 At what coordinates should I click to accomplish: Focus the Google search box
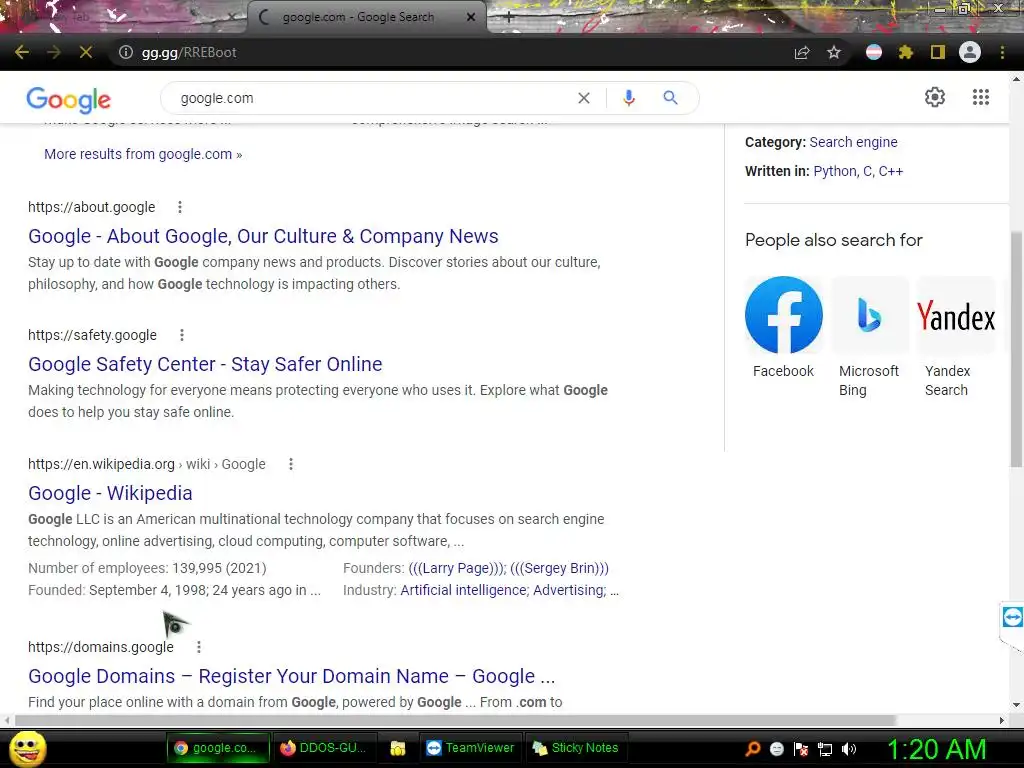(372, 98)
